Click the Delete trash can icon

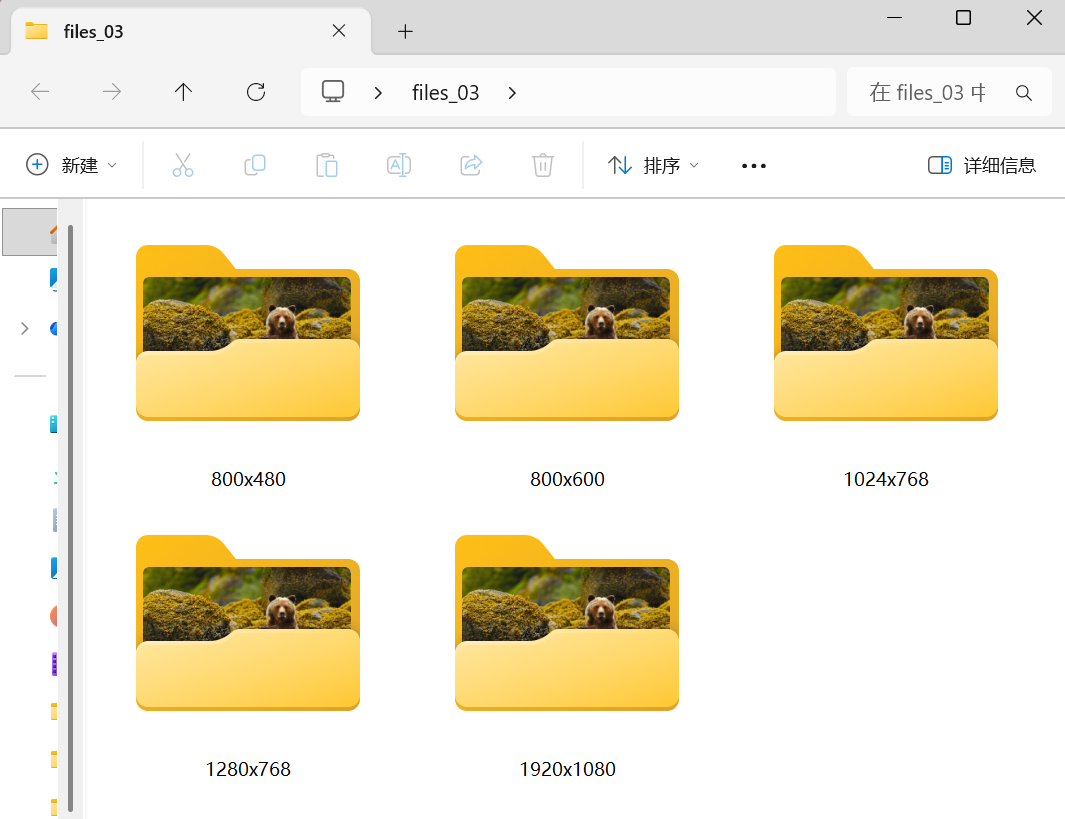pos(543,165)
